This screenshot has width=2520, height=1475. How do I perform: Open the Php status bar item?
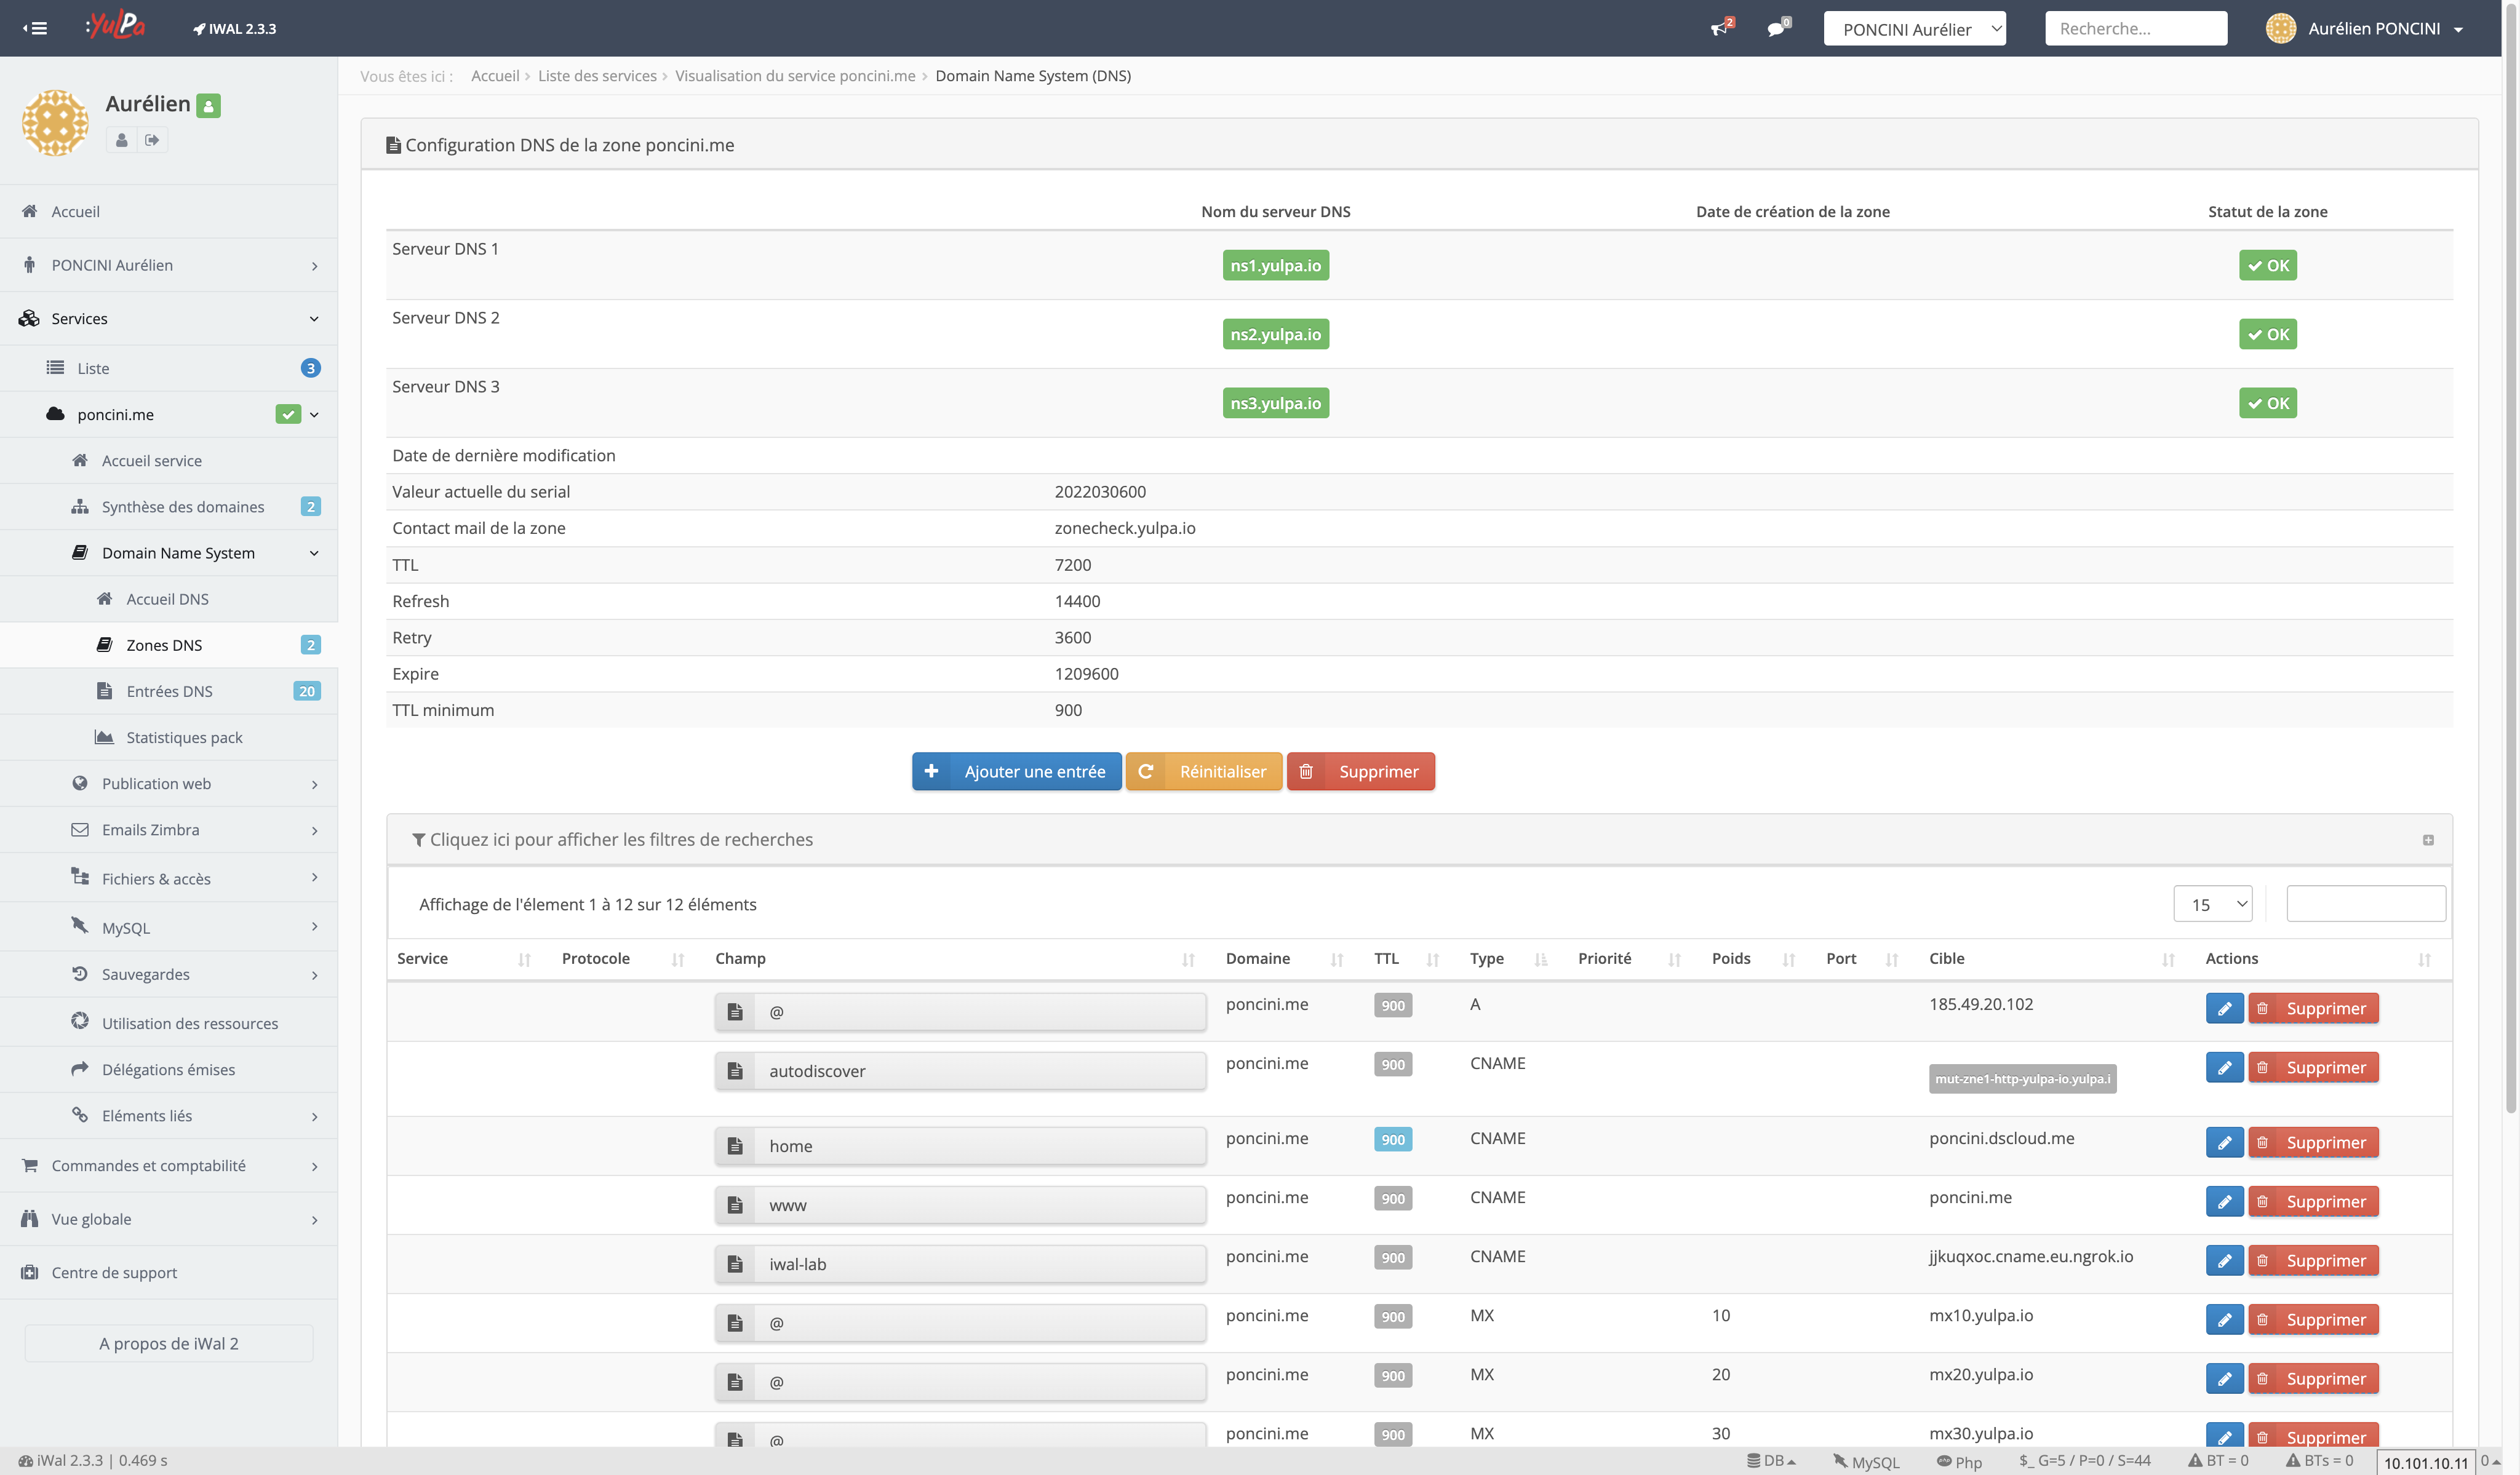click(1959, 1461)
